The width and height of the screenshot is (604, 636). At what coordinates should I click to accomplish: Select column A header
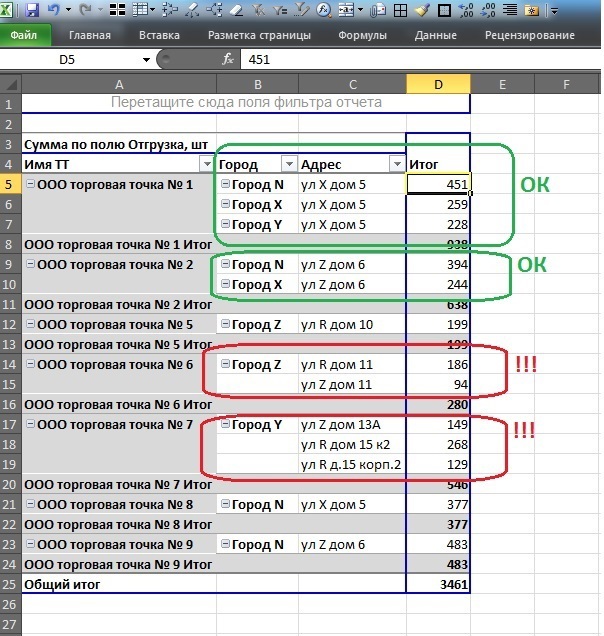click(119, 84)
